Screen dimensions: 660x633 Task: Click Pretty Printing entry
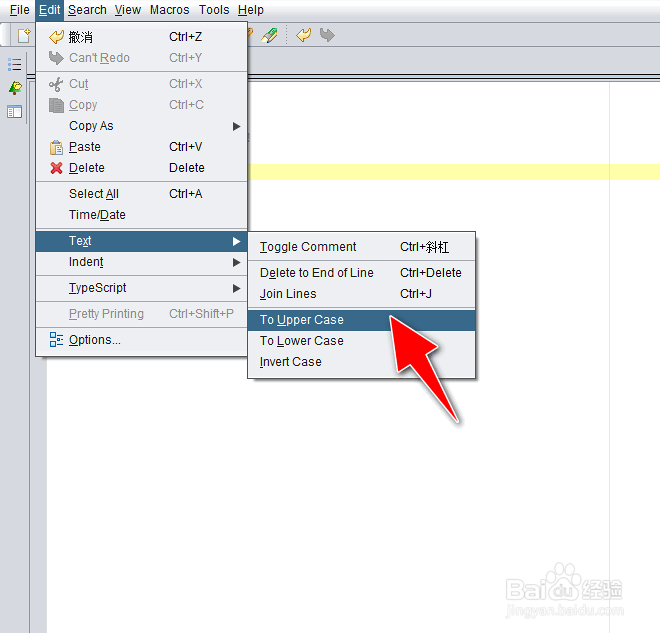click(141, 314)
